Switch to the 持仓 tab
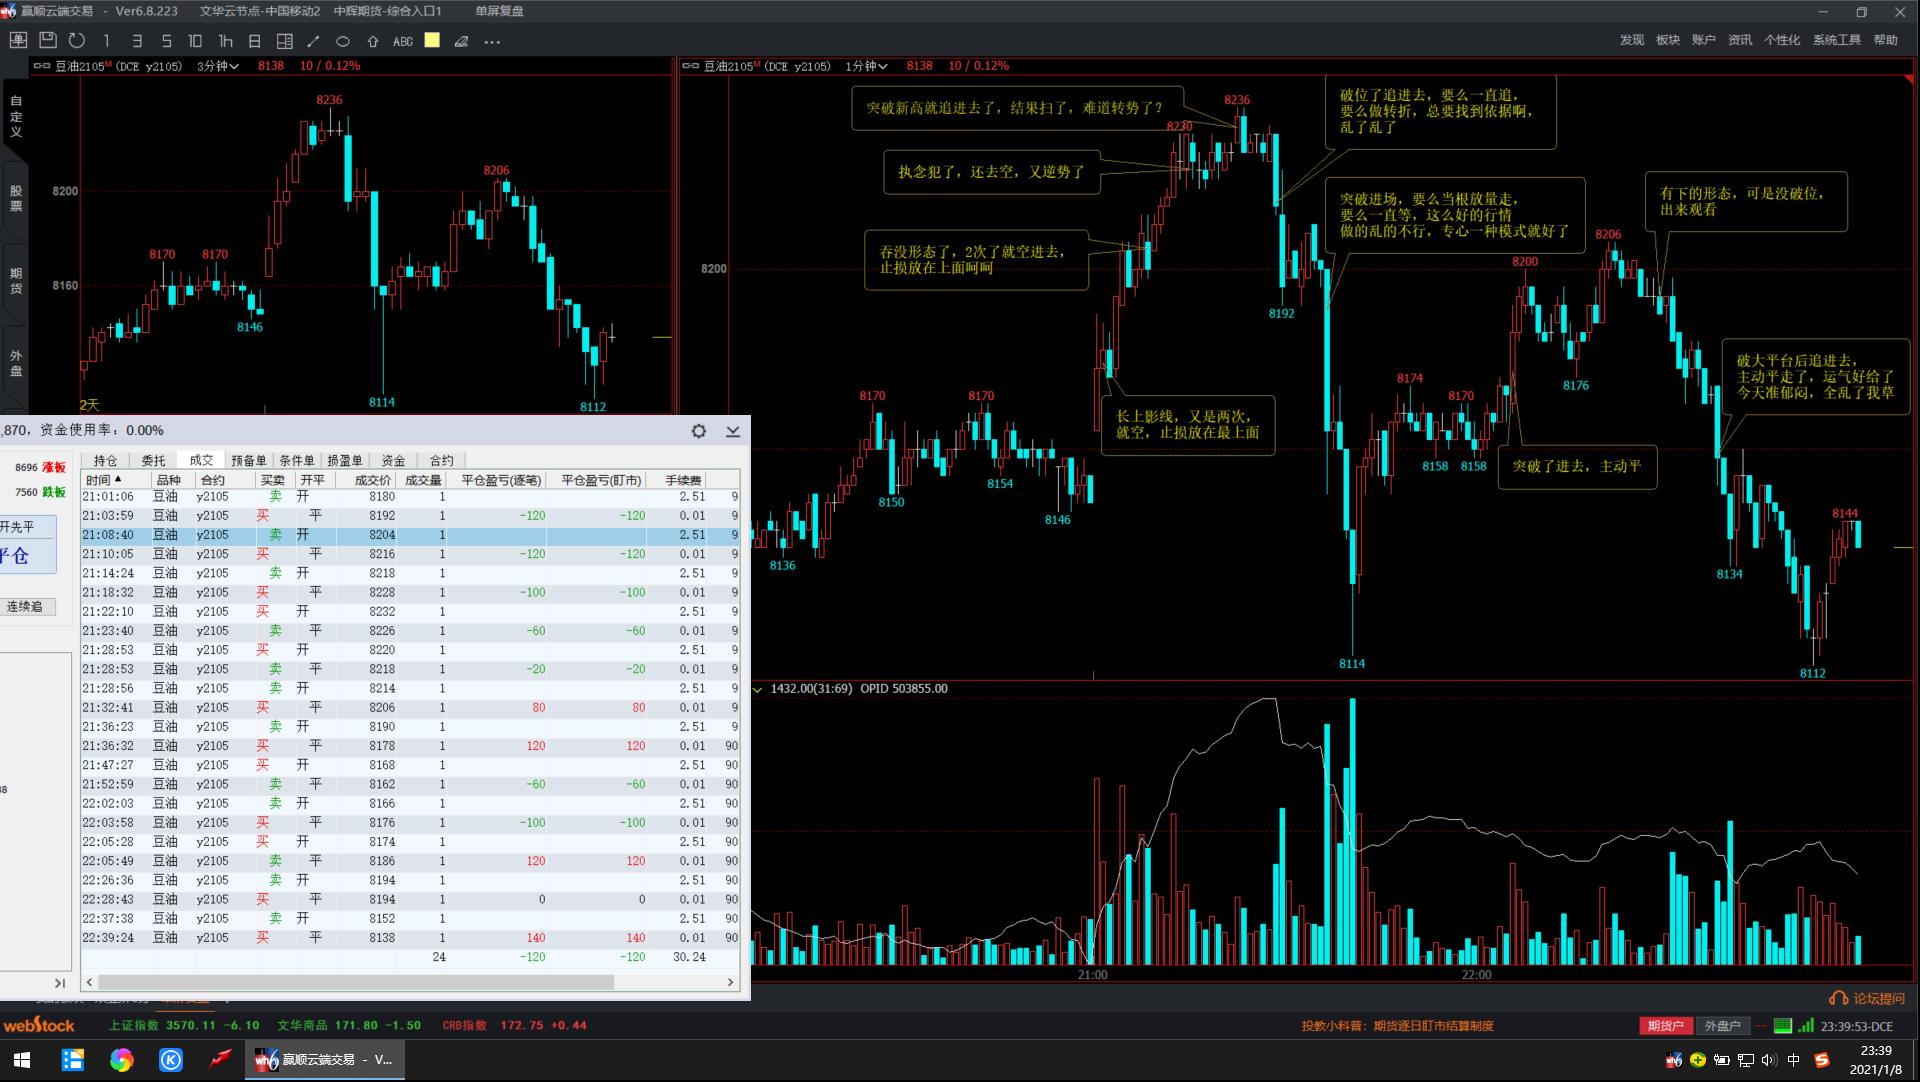Image resolution: width=1920 pixels, height=1082 pixels. (105, 460)
